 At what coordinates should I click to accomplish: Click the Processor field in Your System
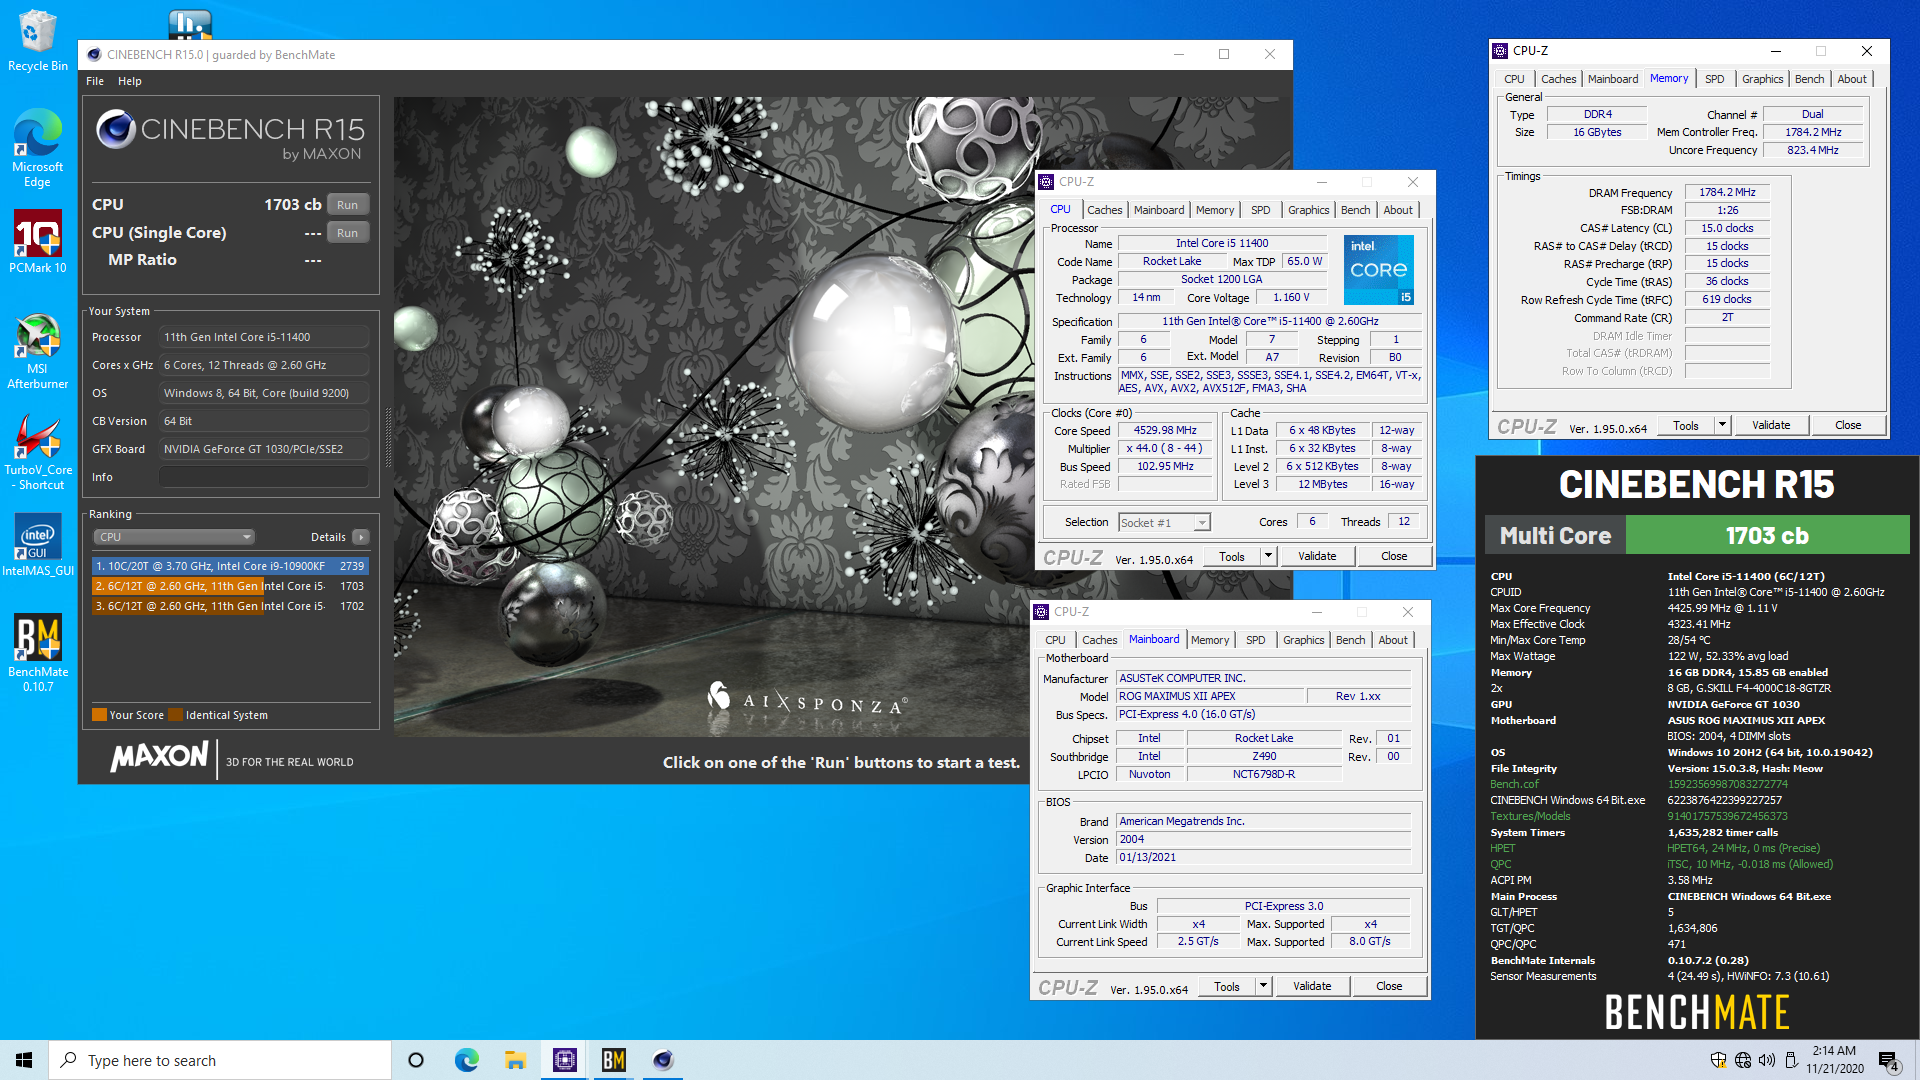tap(263, 337)
